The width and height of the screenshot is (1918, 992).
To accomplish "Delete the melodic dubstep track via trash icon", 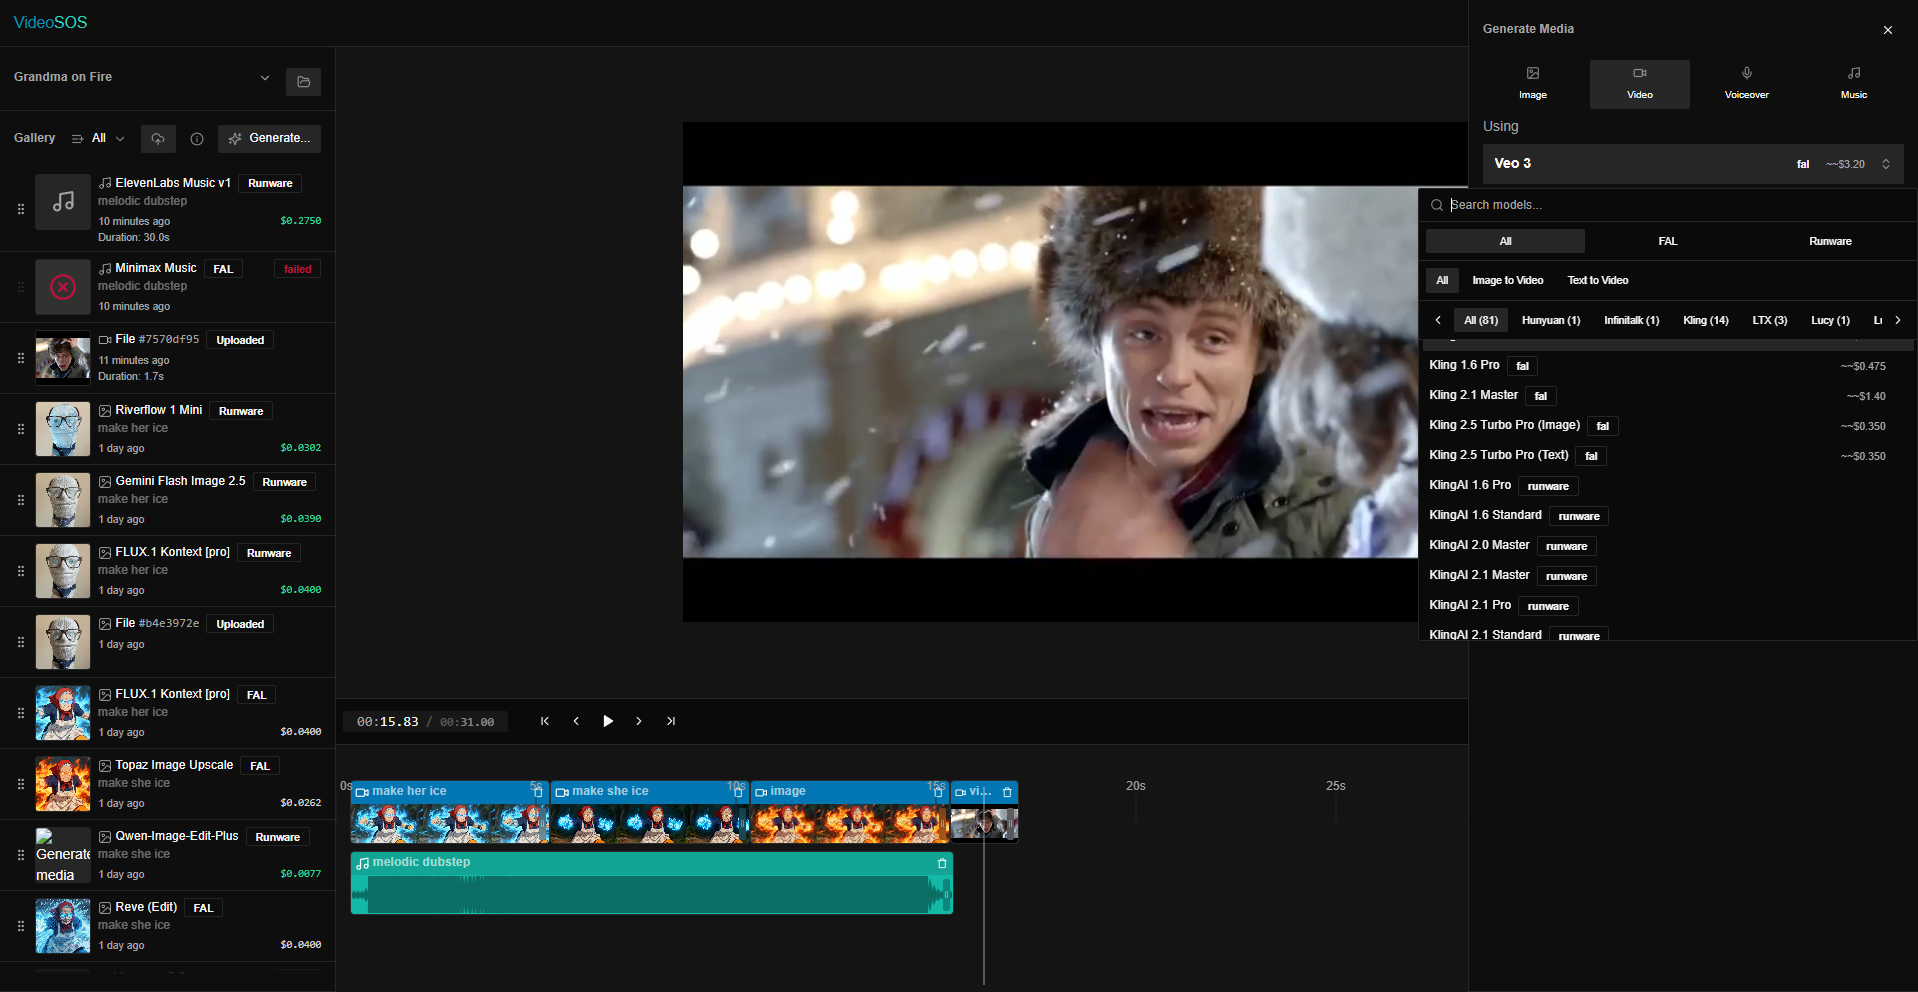I will click(941, 862).
